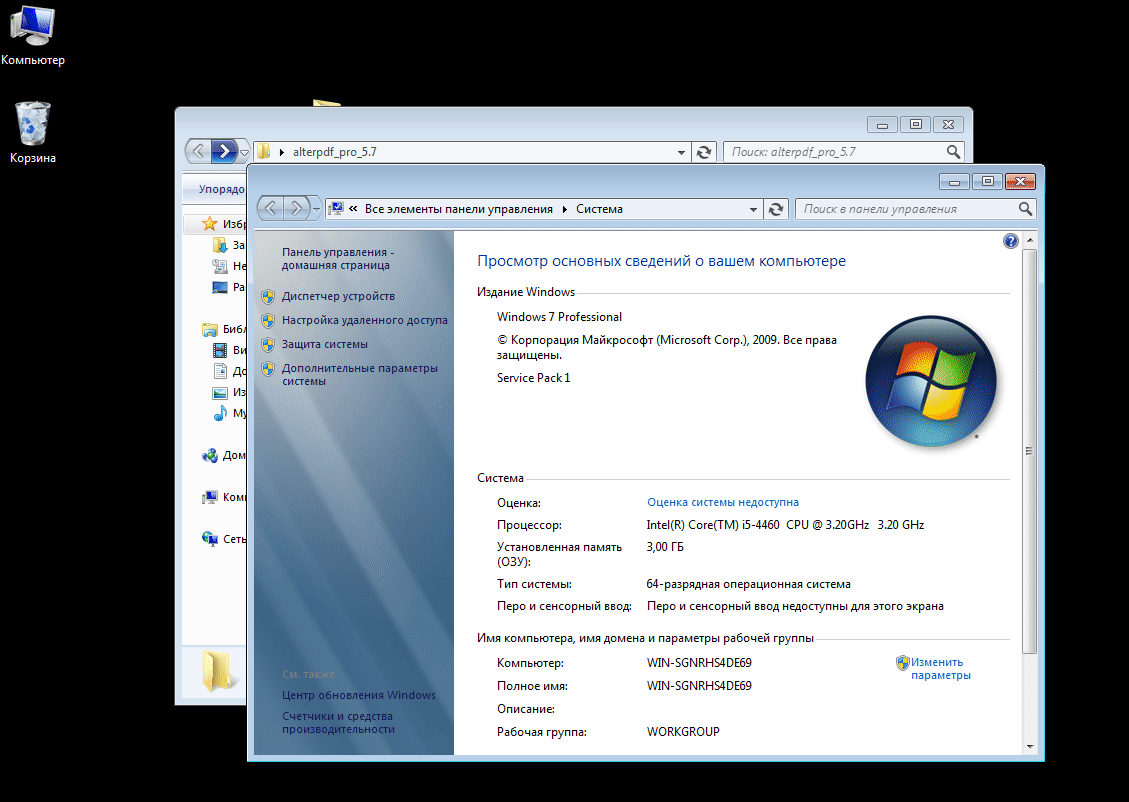Click the control panel icon in the Система address bar
1129x802 pixels.
336,209
